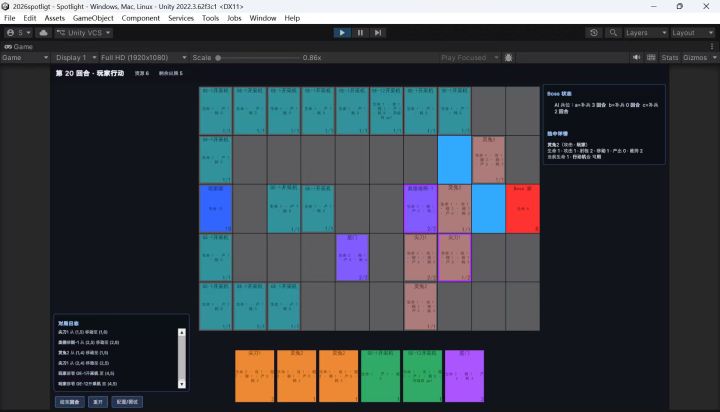
Task: Expand the Display 1 dropdown
Action: point(76,57)
